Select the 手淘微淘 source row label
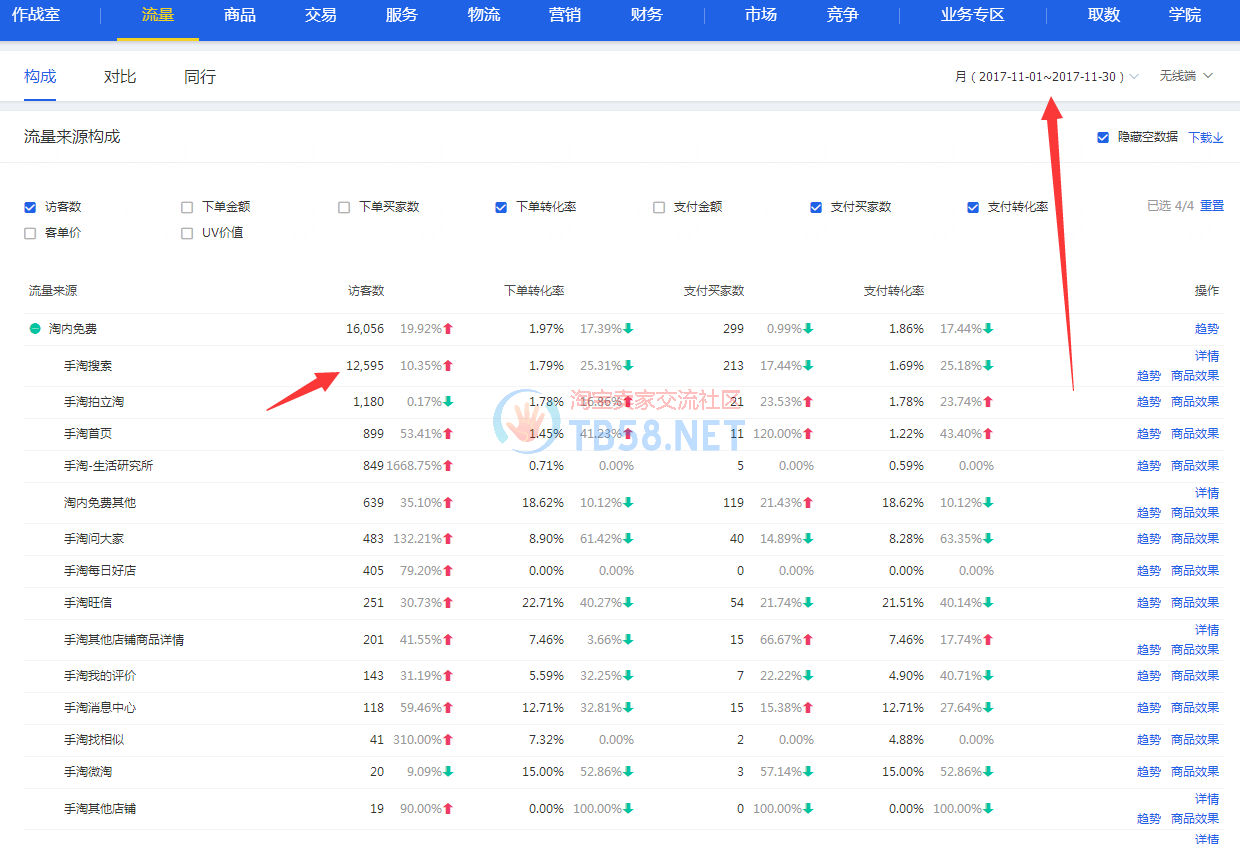The width and height of the screenshot is (1240, 844). pyautogui.click(x=88, y=772)
